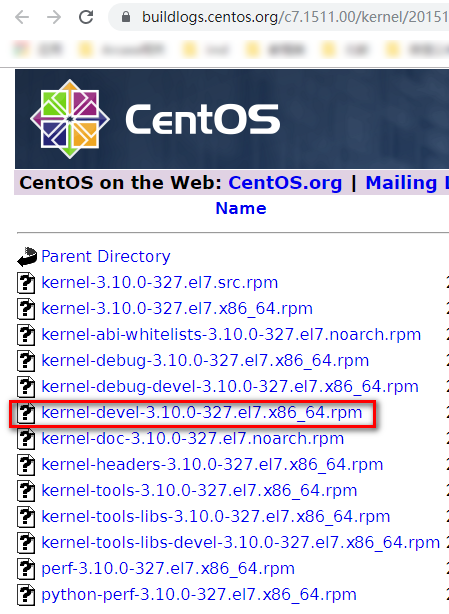The height and width of the screenshot is (614, 449).
Task: Click the file icon beside perf-3.10.0-327.el7.x86_64.rpm
Action: [x=26, y=569]
